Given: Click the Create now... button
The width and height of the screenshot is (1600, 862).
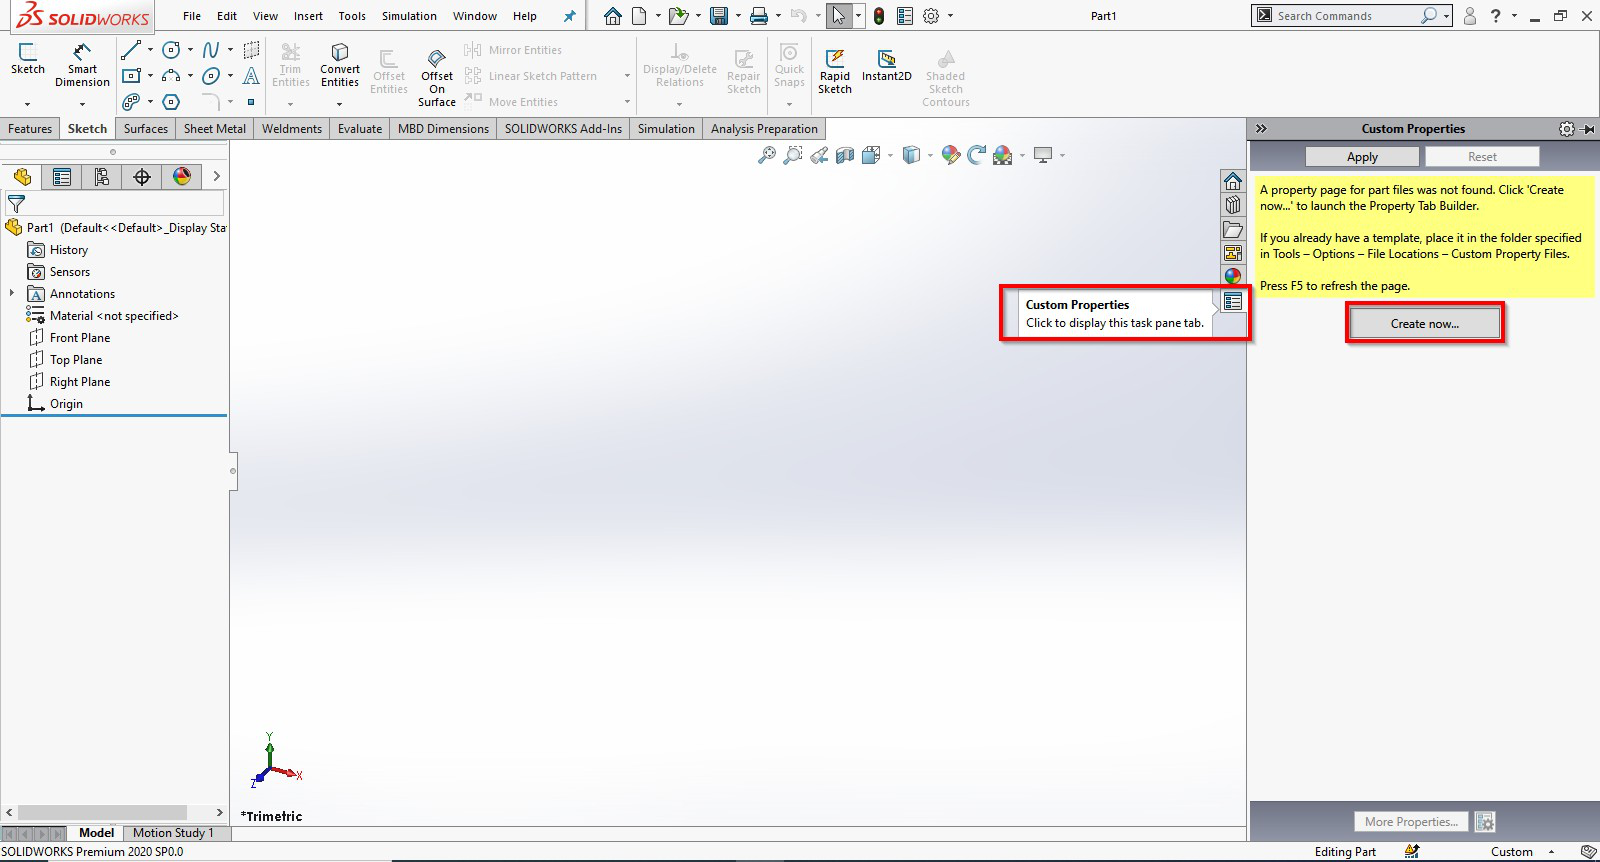Looking at the screenshot, I should (1425, 324).
